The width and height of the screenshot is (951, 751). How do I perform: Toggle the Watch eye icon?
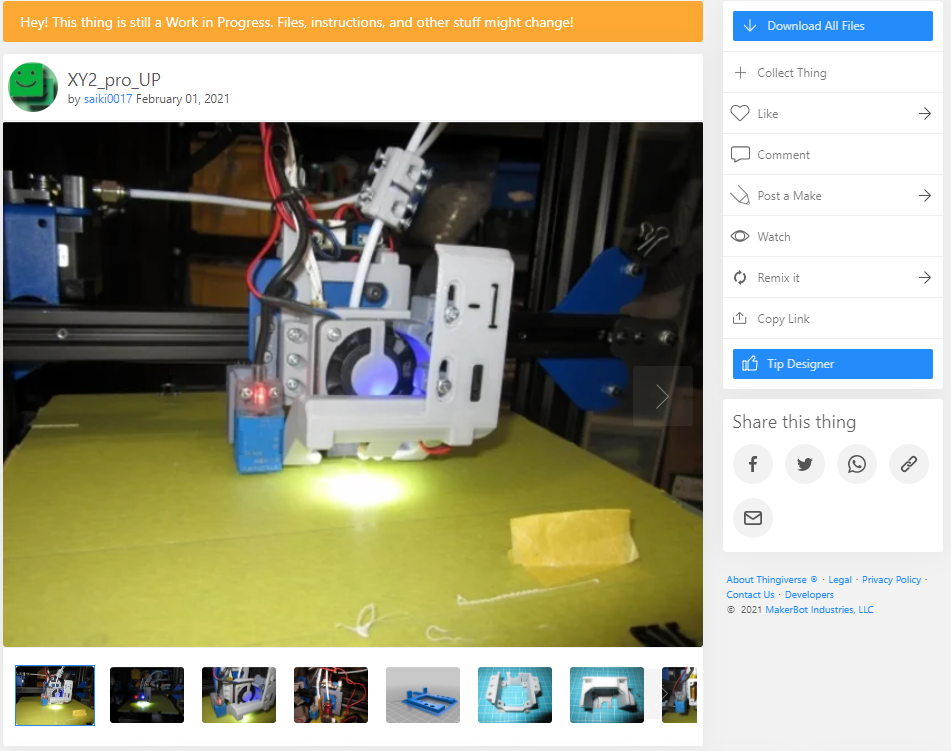740,237
